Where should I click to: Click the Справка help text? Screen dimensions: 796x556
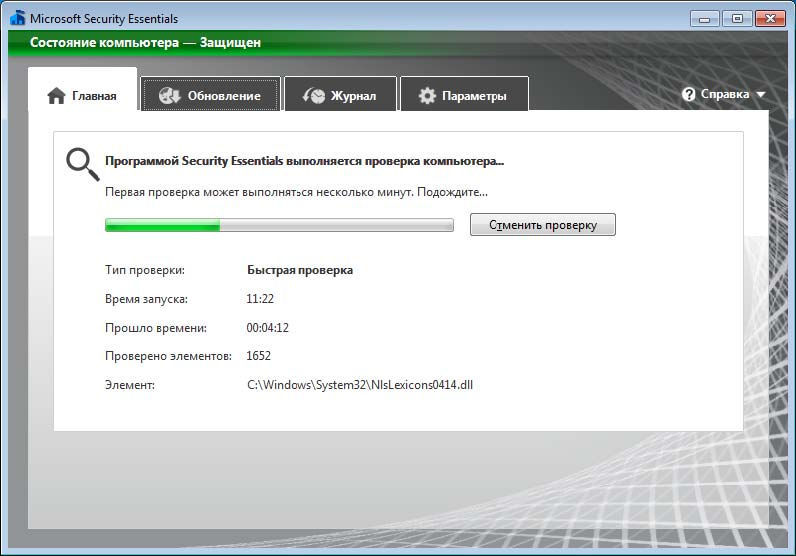[x=724, y=94]
